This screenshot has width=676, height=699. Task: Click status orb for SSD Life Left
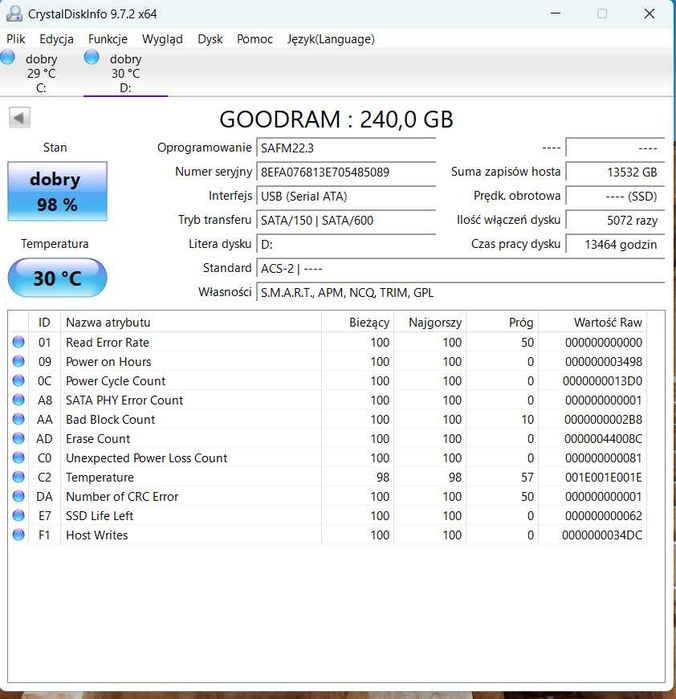[x=18, y=515]
